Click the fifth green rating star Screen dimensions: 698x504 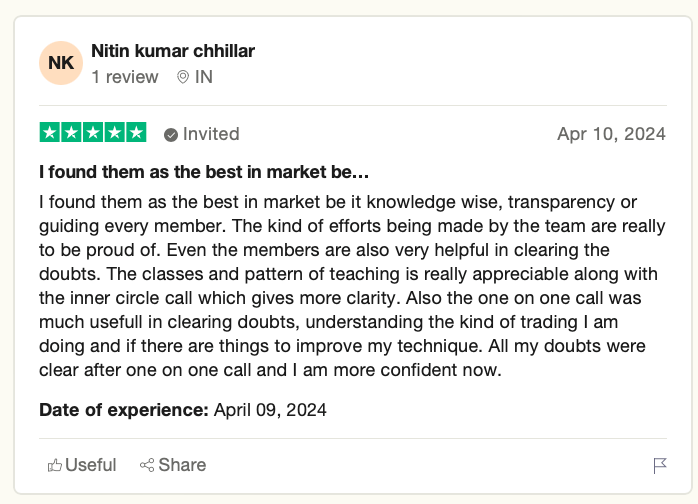pyautogui.click(x=136, y=133)
